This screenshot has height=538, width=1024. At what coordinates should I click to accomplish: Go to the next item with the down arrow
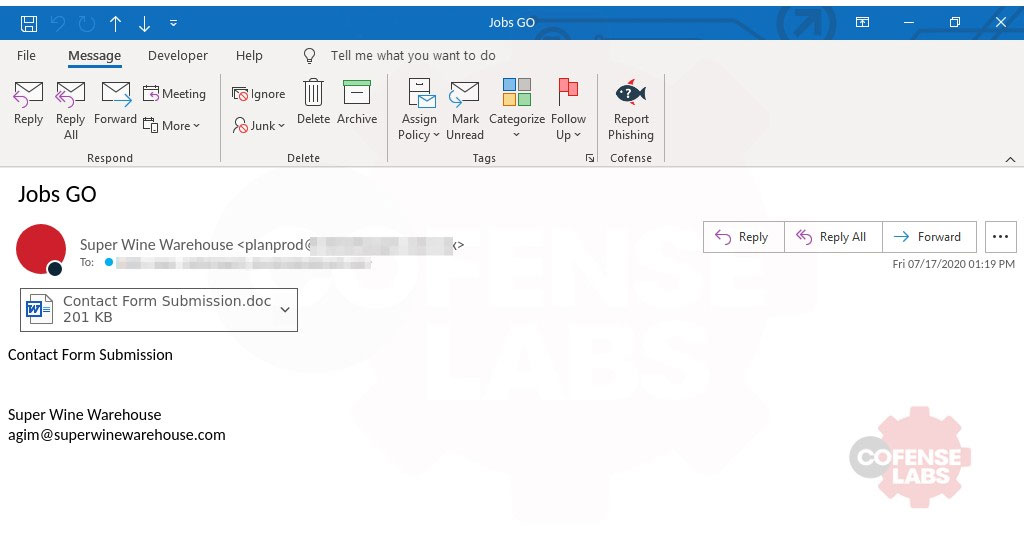point(144,24)
